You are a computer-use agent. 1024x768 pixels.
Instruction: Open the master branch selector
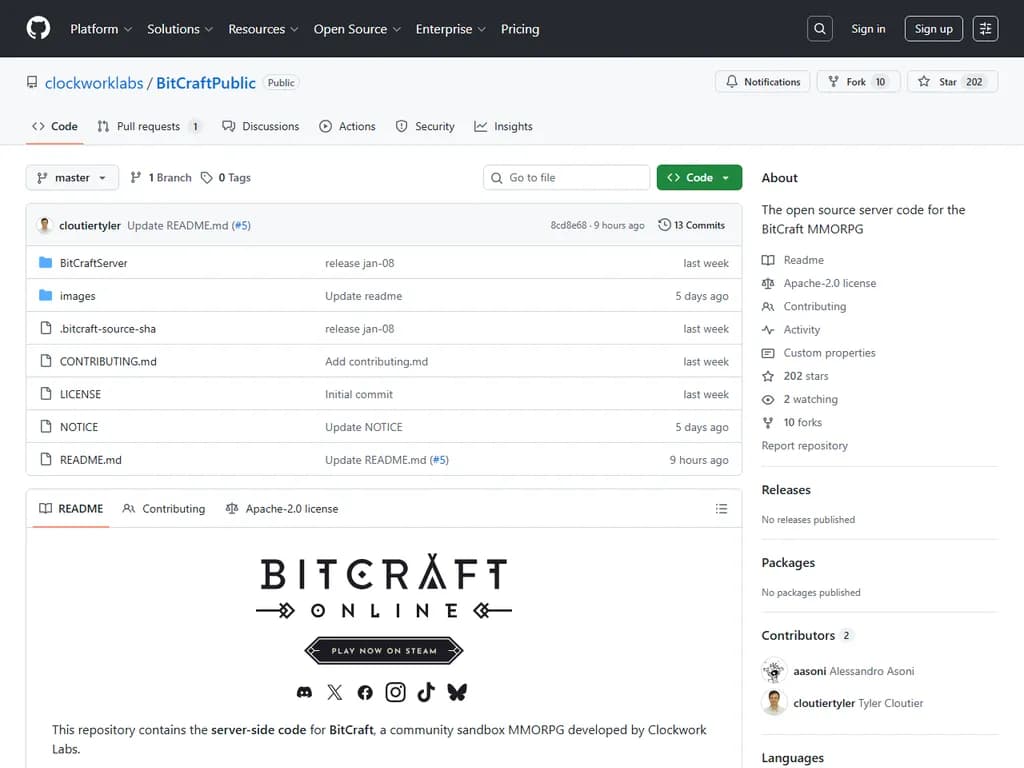71,177
